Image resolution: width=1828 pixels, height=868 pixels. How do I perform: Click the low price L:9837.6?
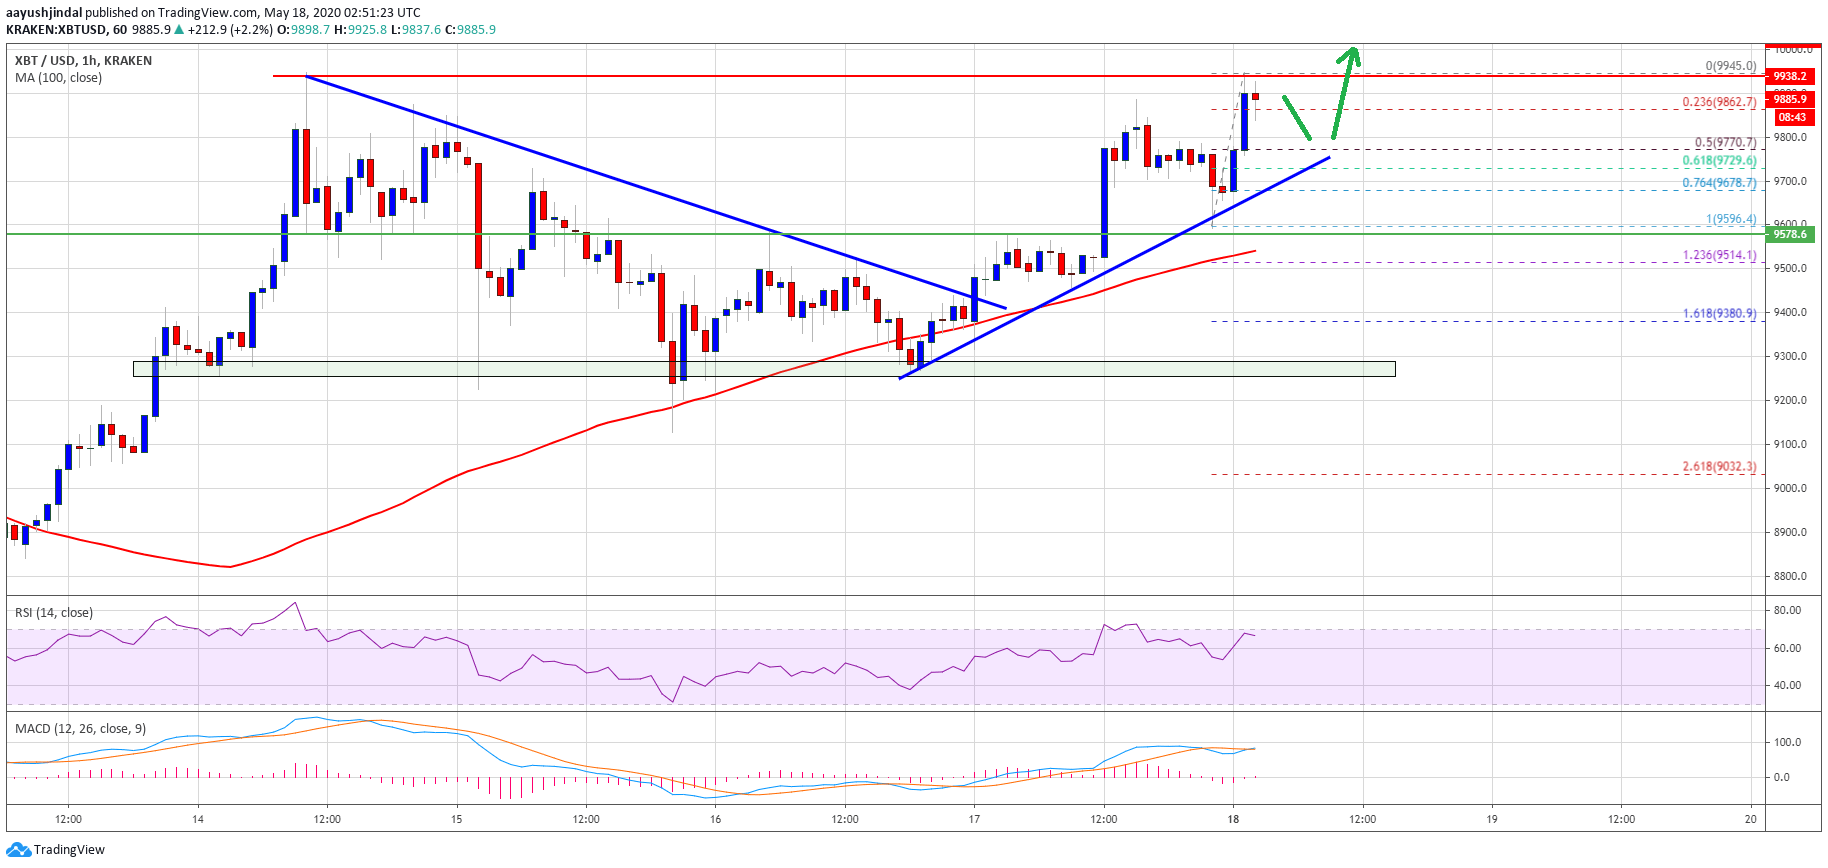tap(416, 30)
